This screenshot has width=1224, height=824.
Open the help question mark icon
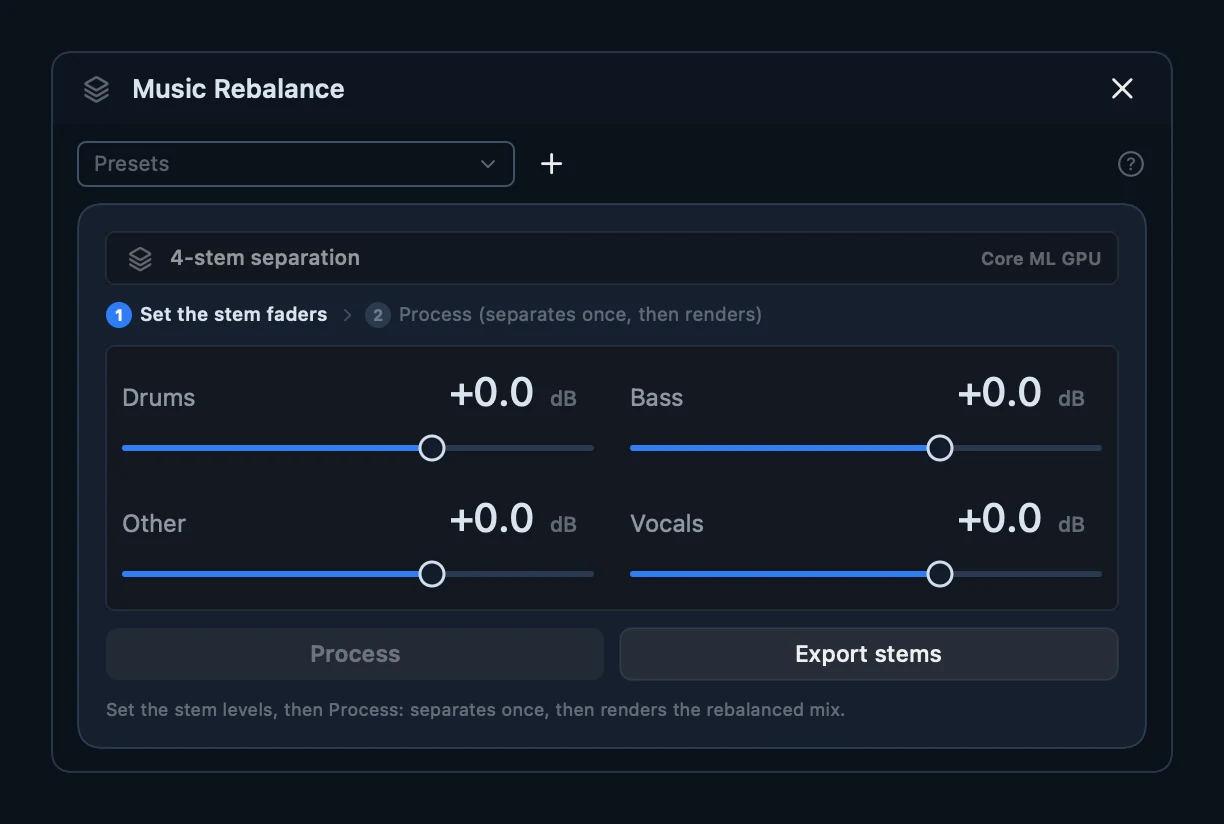(x=1130, y=164)
